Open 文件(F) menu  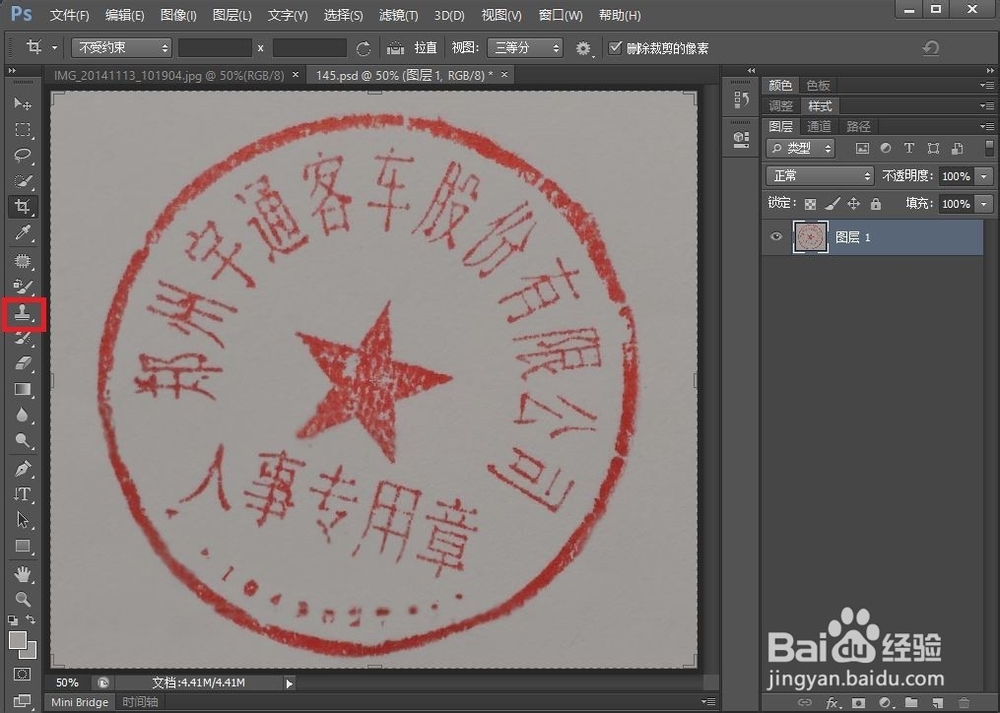point(69,15)
